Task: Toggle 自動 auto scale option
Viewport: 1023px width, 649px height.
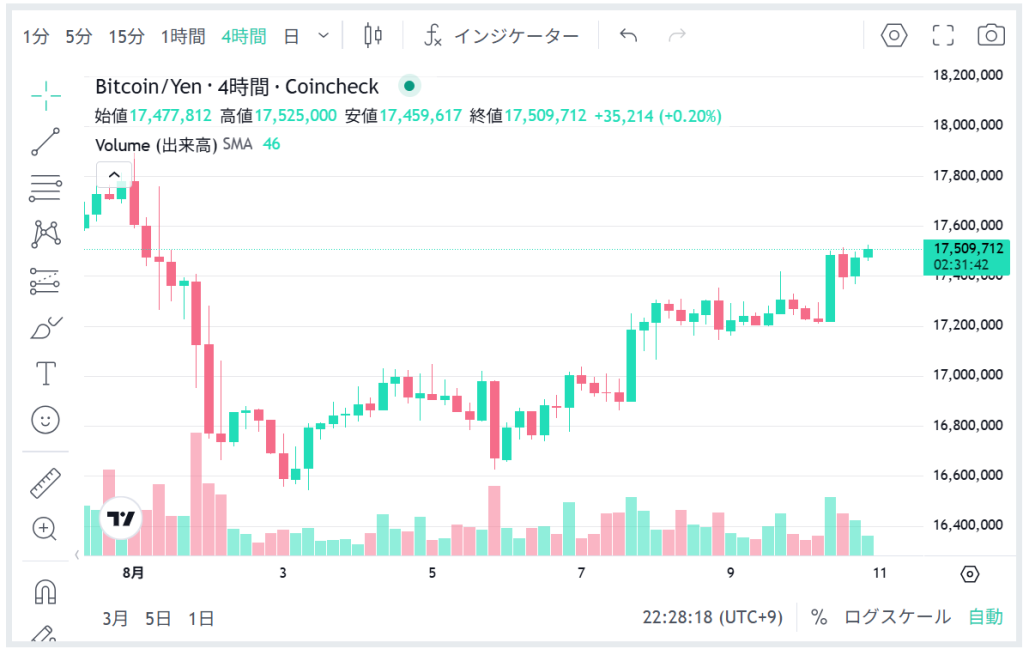Action: [x=985, y=617]
